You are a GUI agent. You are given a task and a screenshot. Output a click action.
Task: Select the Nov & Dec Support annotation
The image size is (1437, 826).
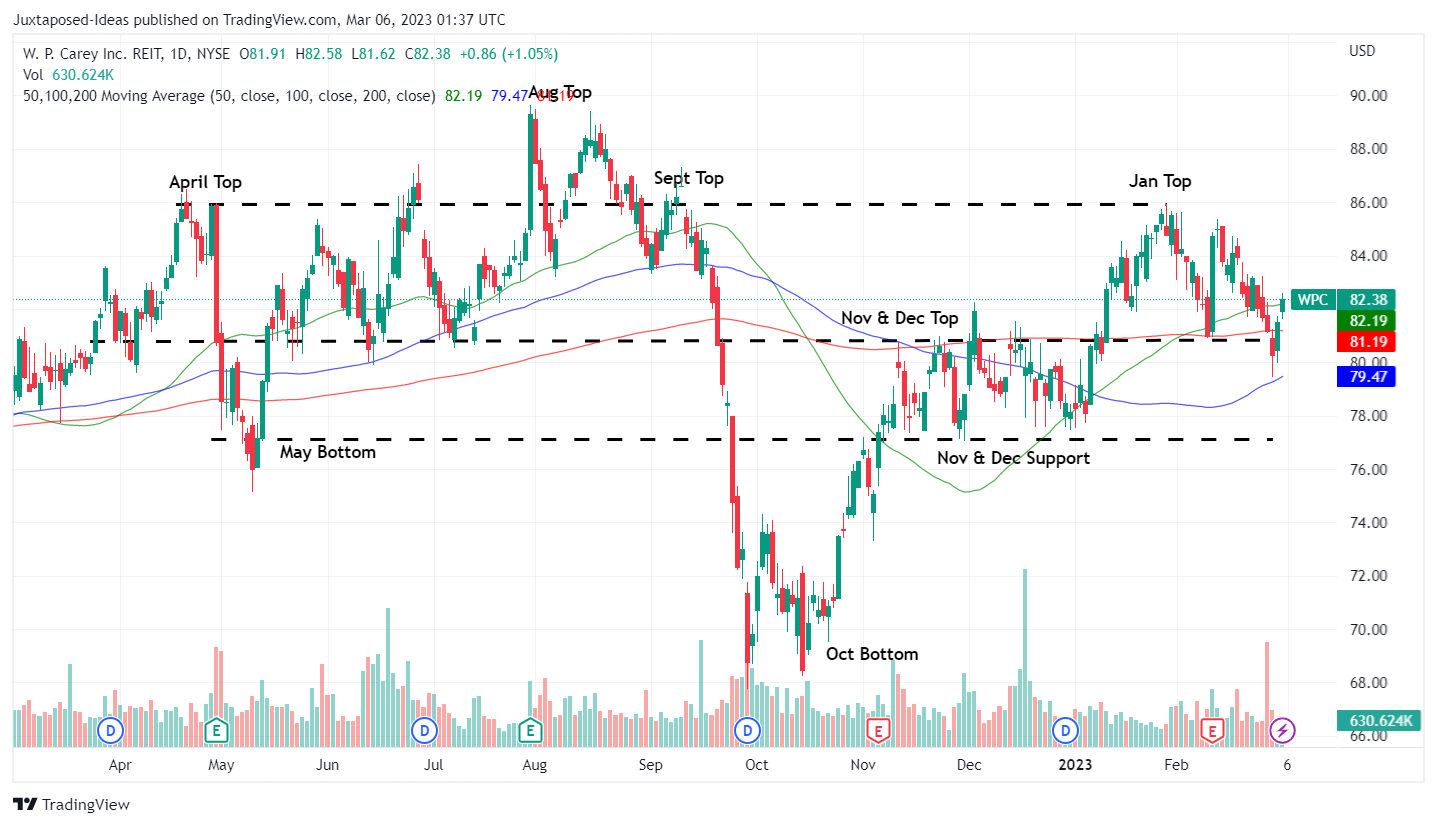pos(1013,458)
